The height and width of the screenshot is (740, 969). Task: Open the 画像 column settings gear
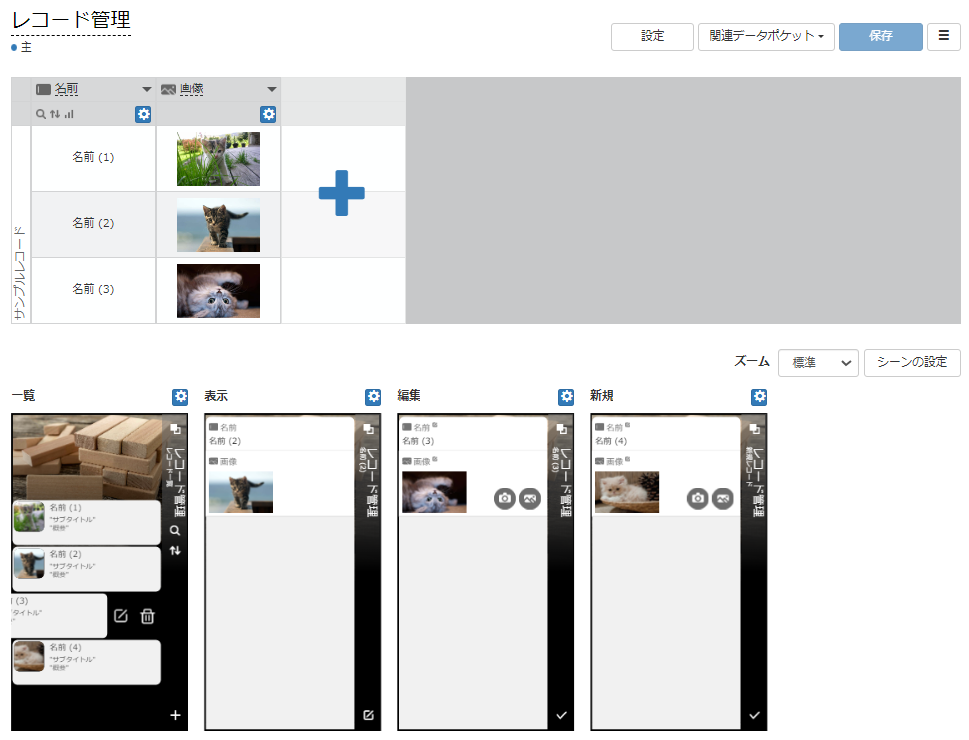(x=268, y=114)
